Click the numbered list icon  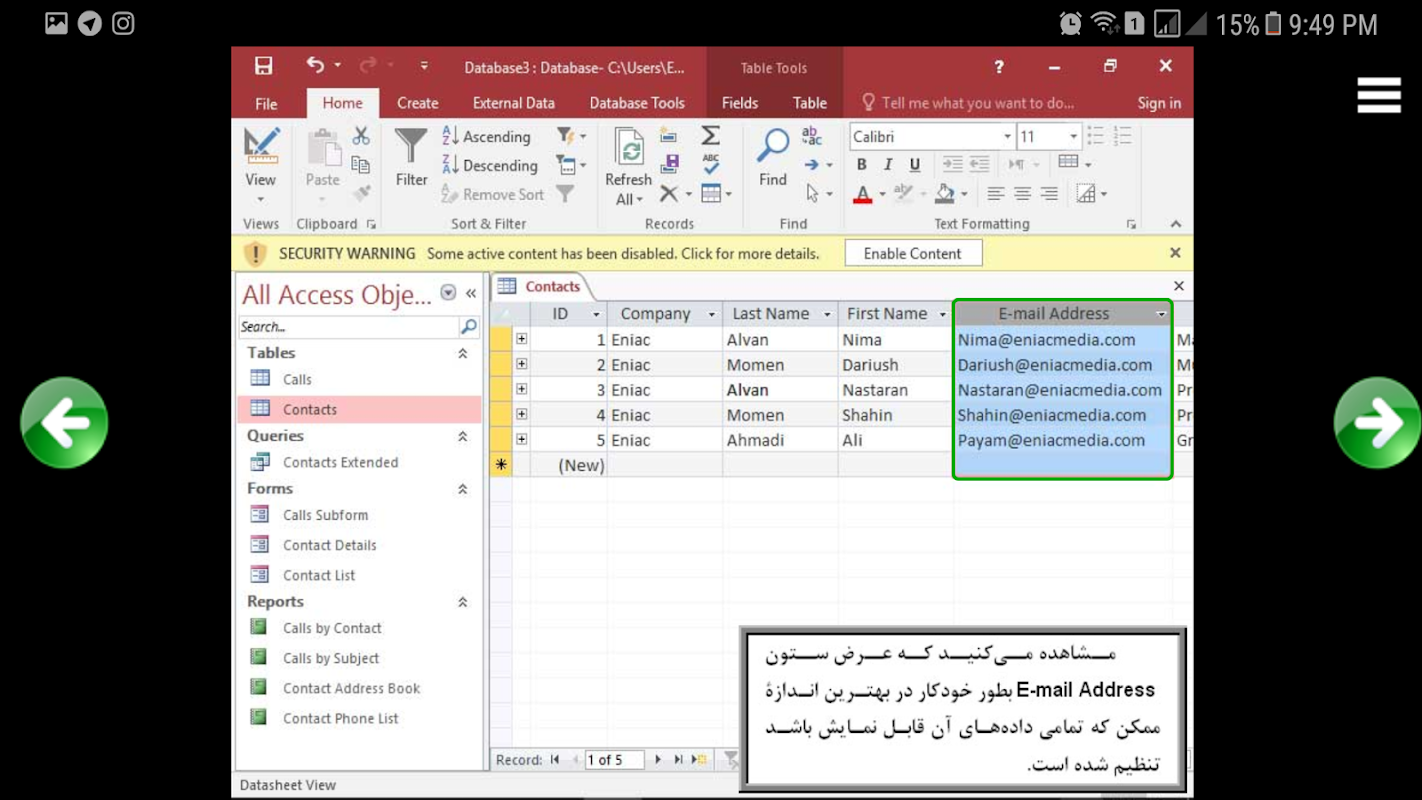(1122, 136)
